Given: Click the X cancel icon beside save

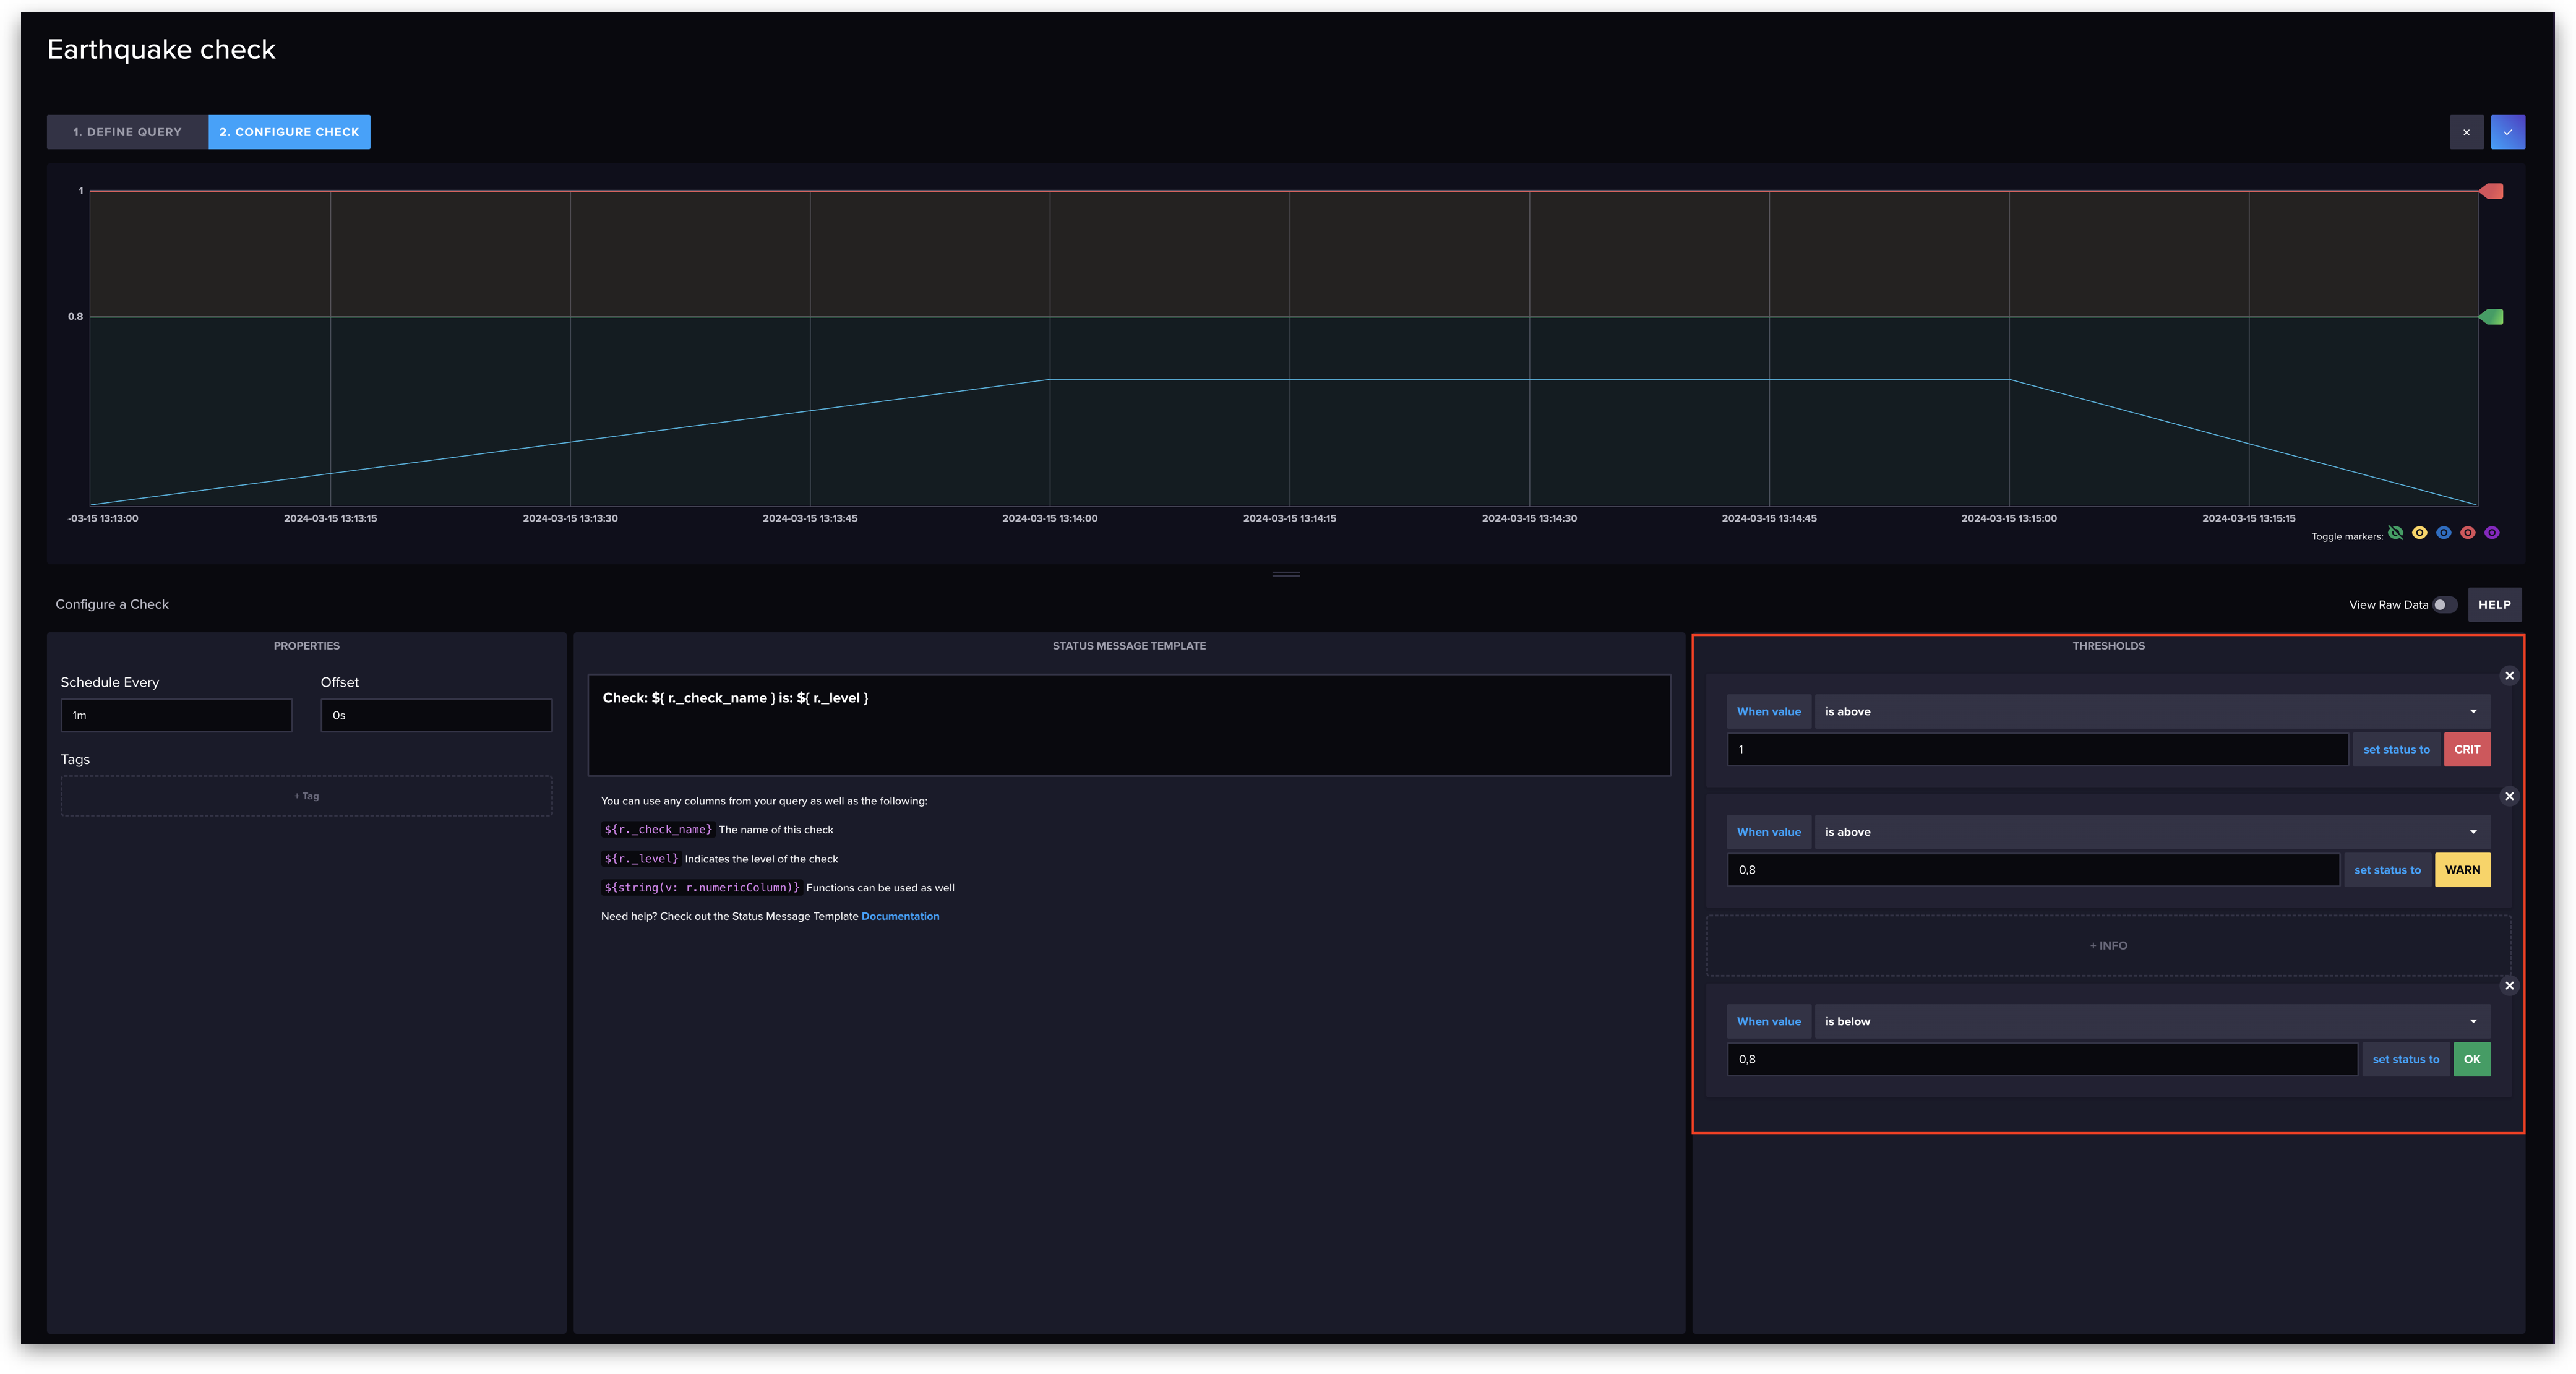Looking at the screenshot, I should 2466,132.
